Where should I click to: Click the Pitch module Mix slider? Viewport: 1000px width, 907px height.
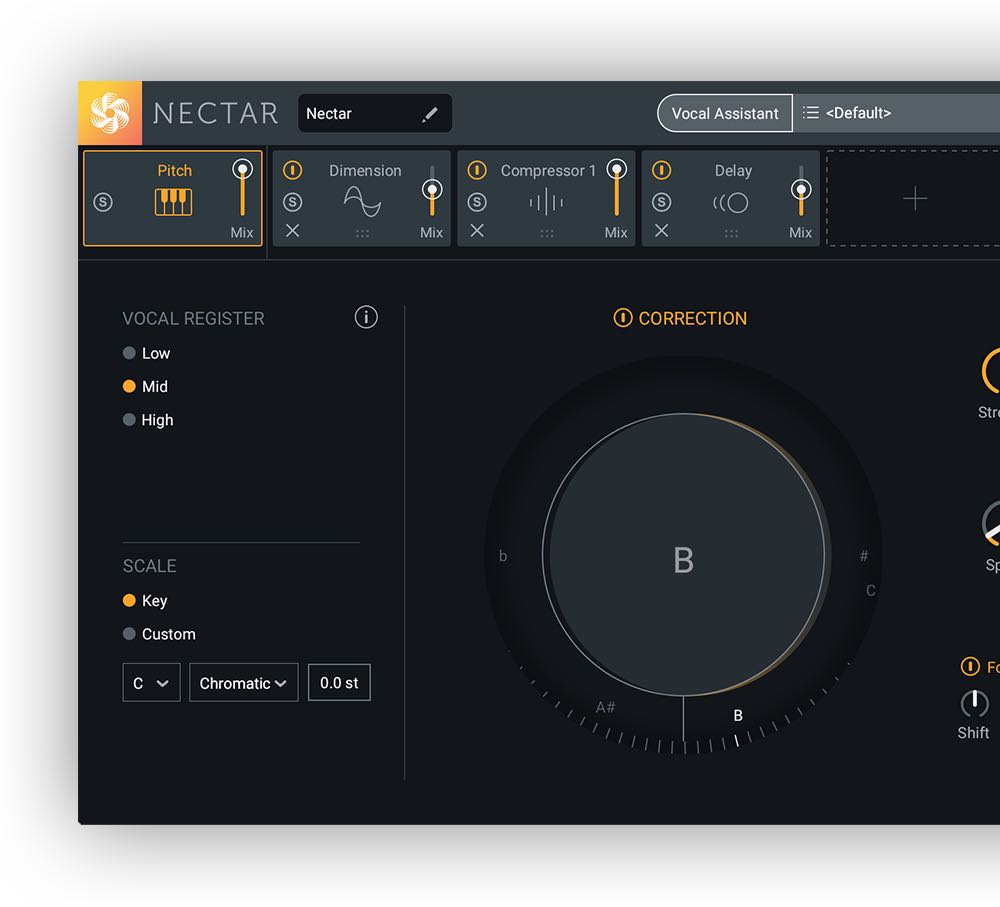pyautogui.click(x=242, y=190)
